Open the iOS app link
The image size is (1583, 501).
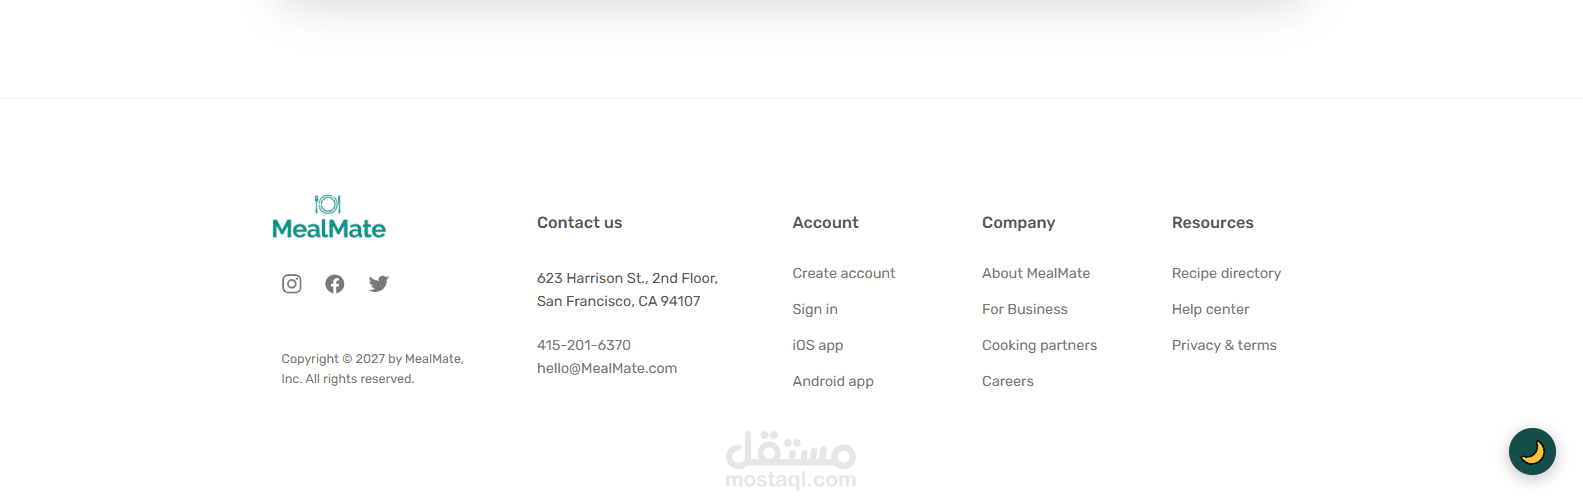coord(817,345)
